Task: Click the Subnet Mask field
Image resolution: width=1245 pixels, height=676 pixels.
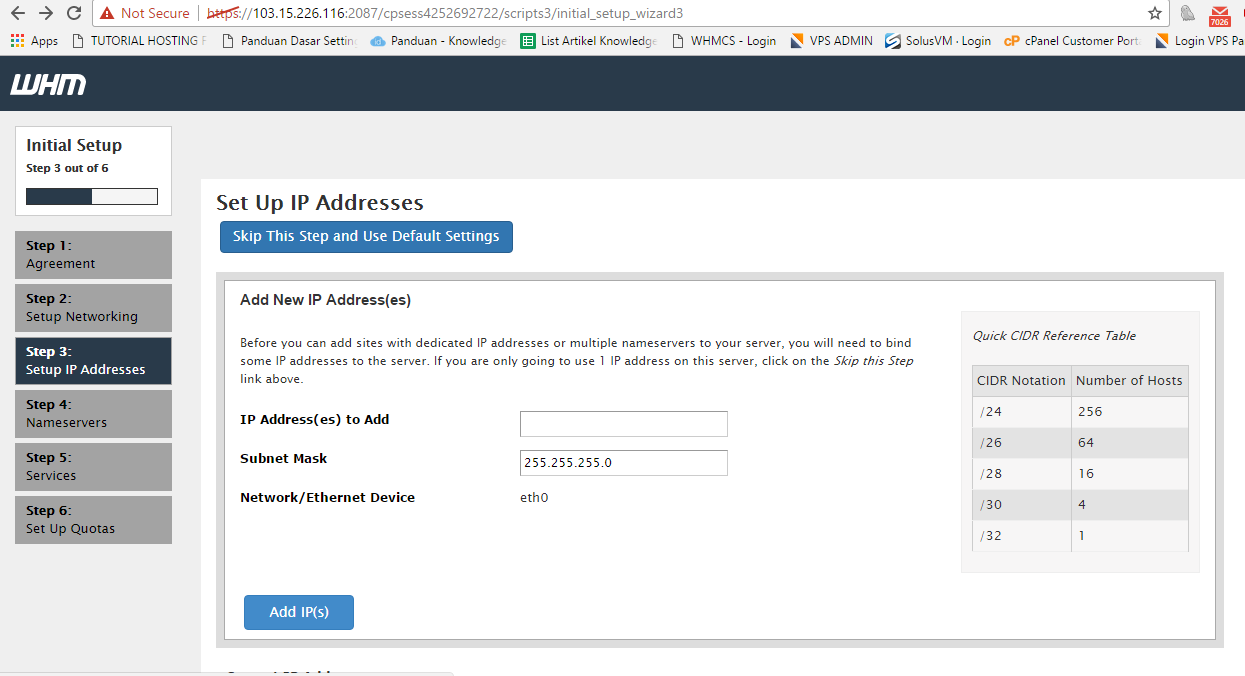Action: point(623,462)
